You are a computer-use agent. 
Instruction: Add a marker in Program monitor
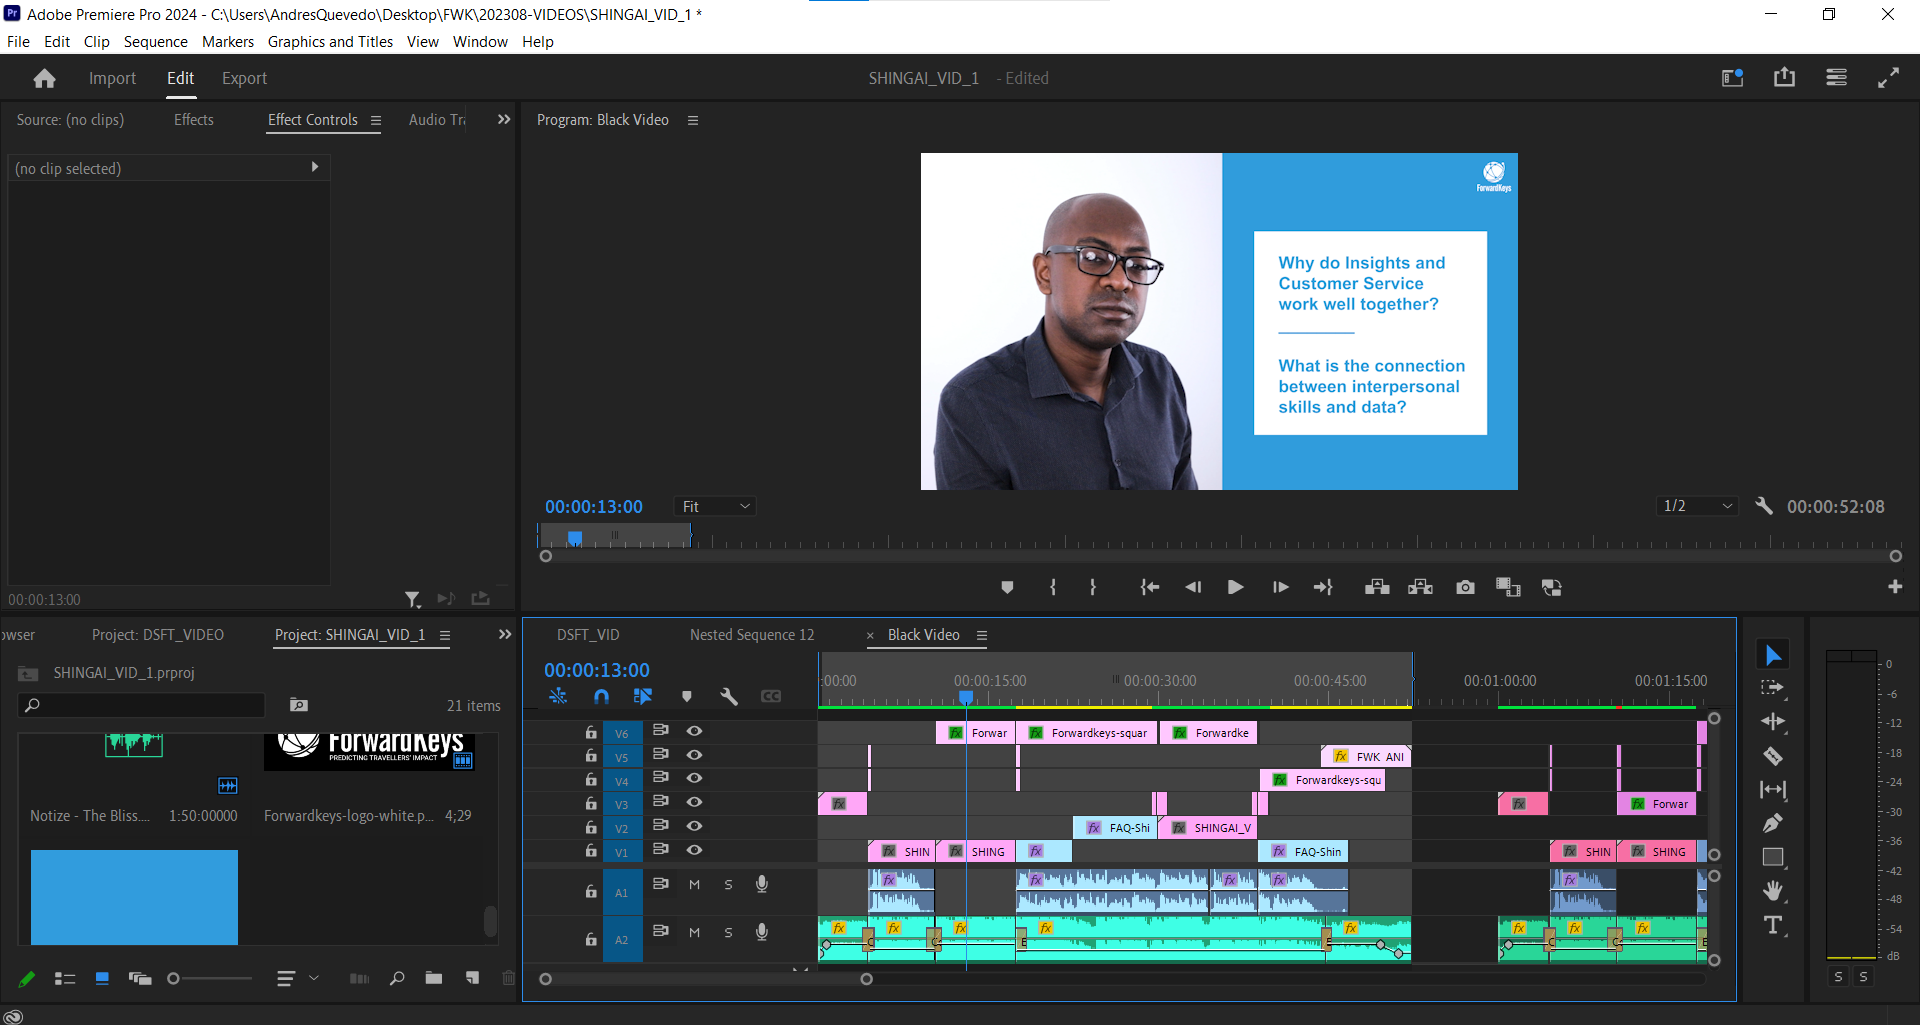click(1007, 587)
